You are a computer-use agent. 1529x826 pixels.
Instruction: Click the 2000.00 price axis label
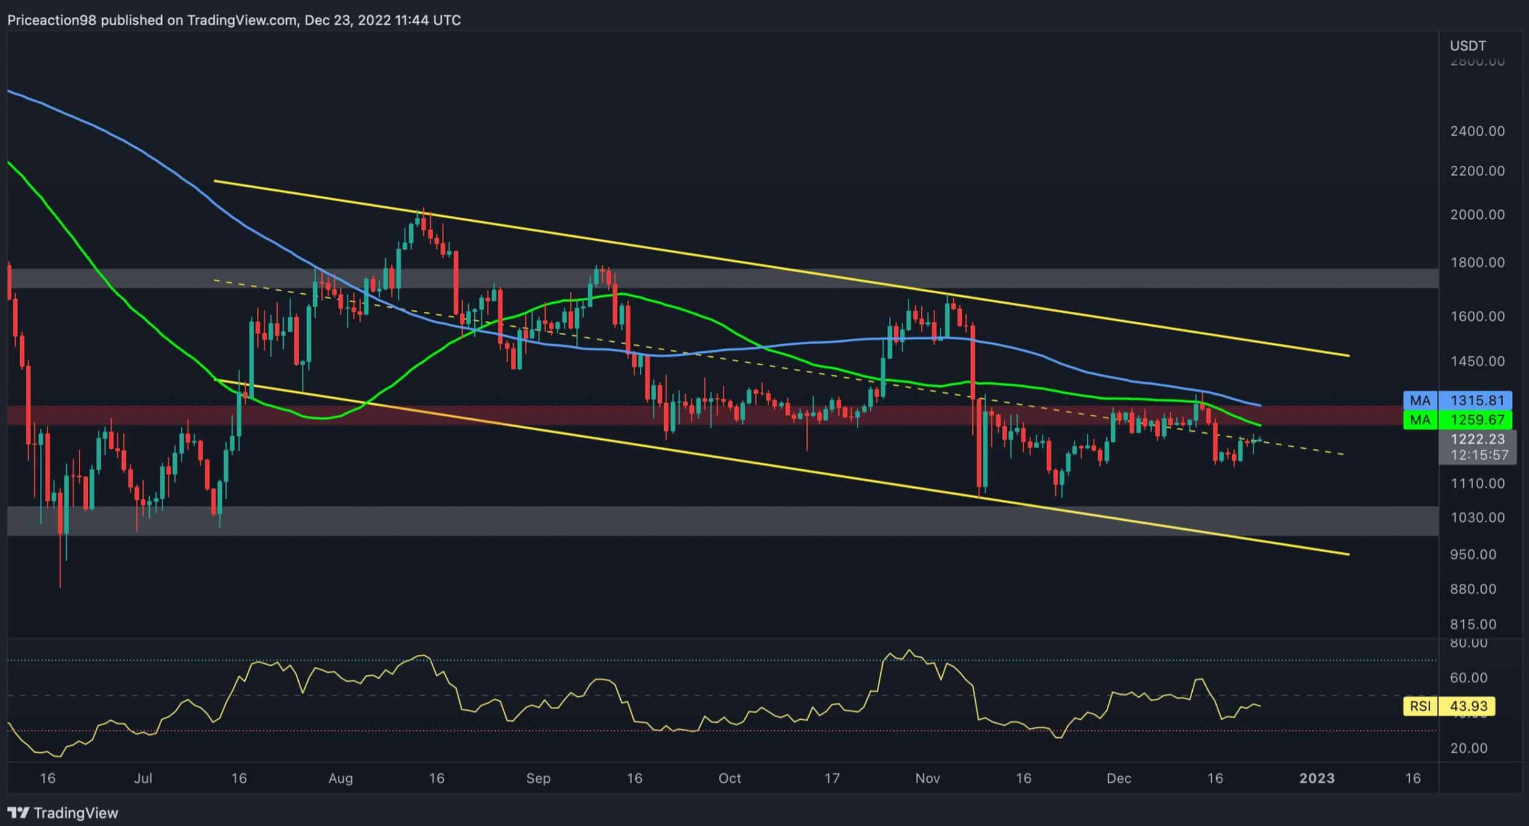(1477, 215)
